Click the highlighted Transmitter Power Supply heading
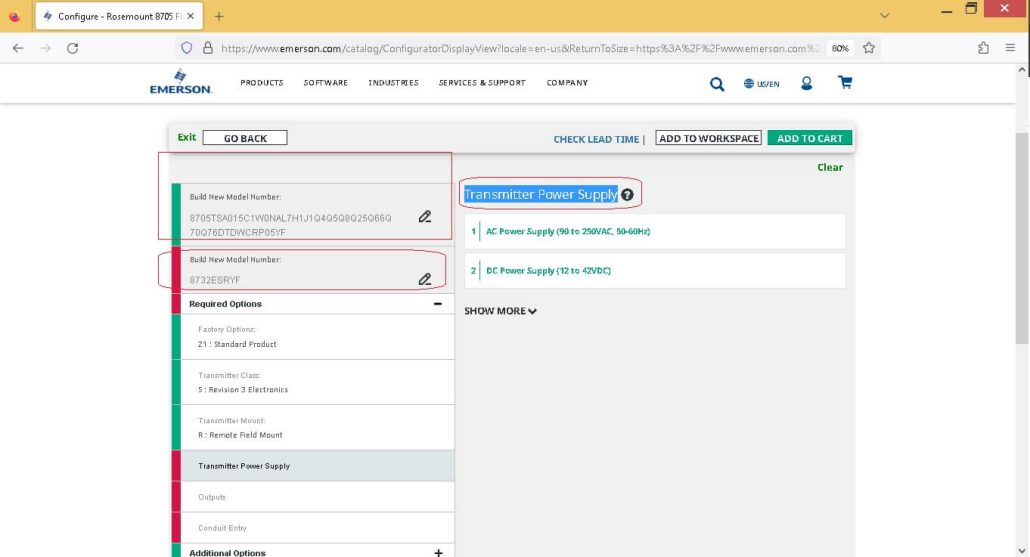1030x557 pixels. coord(541,194)
